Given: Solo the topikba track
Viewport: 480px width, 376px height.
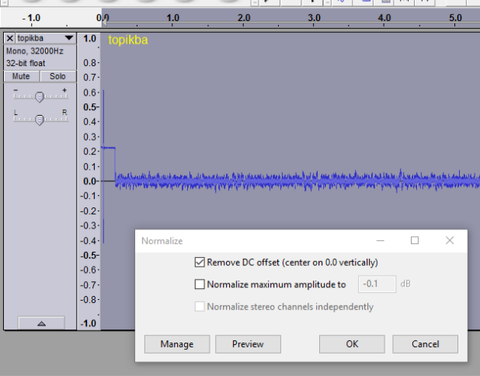Looking at the screenshot, I should coord(58,76).
